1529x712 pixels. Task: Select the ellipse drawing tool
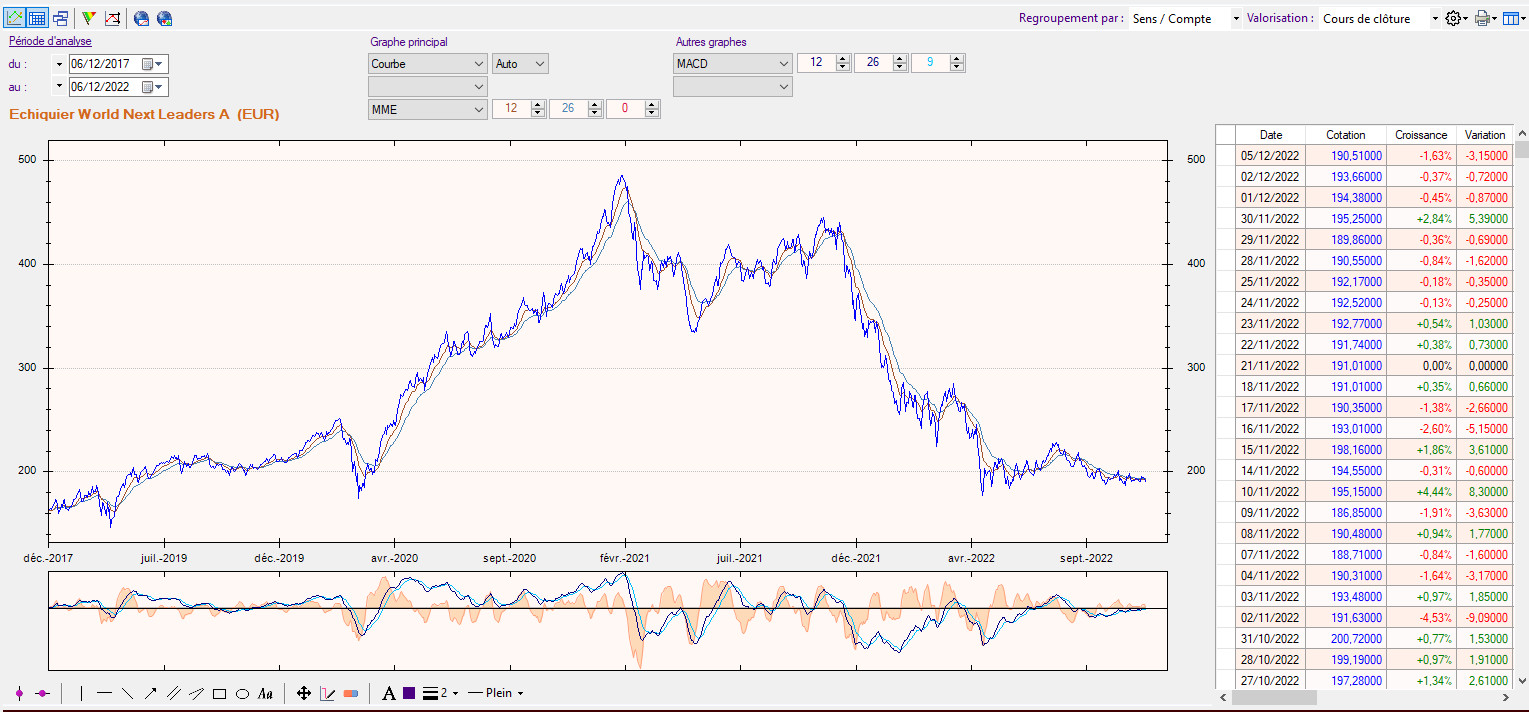click(242, 693)
